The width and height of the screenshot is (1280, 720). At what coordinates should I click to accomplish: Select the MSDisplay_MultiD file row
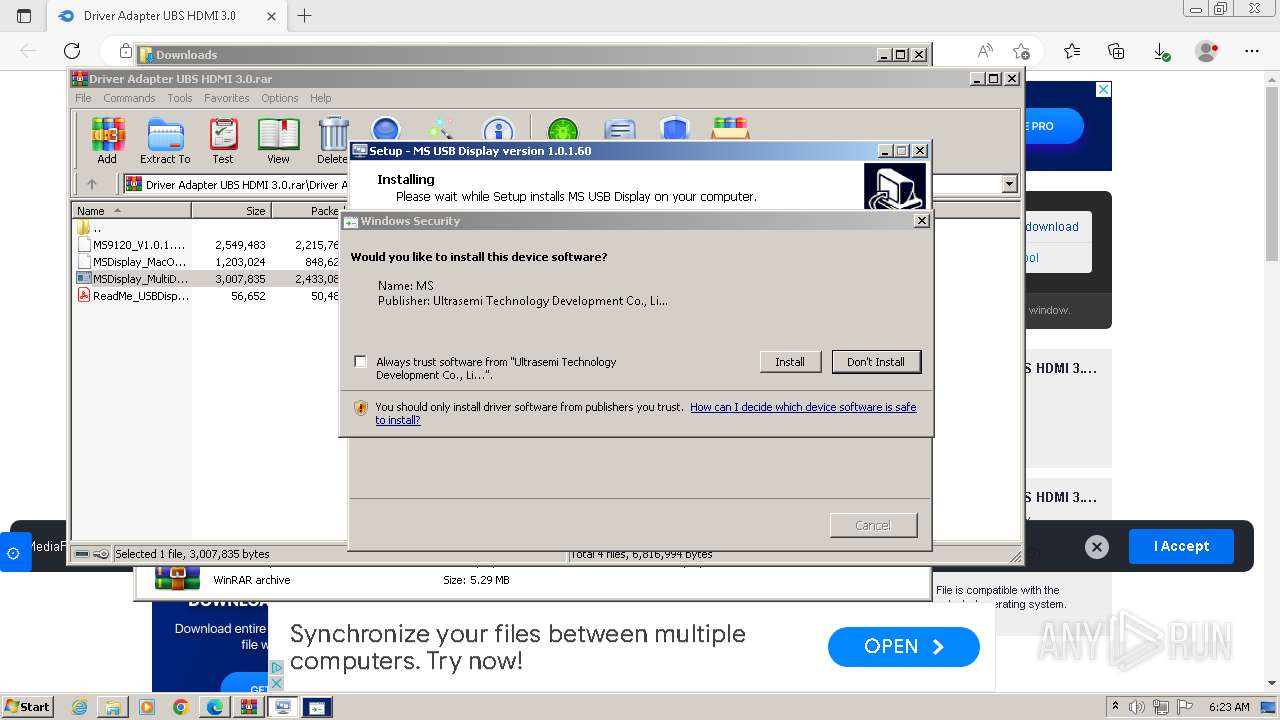[x=132, y=279]
